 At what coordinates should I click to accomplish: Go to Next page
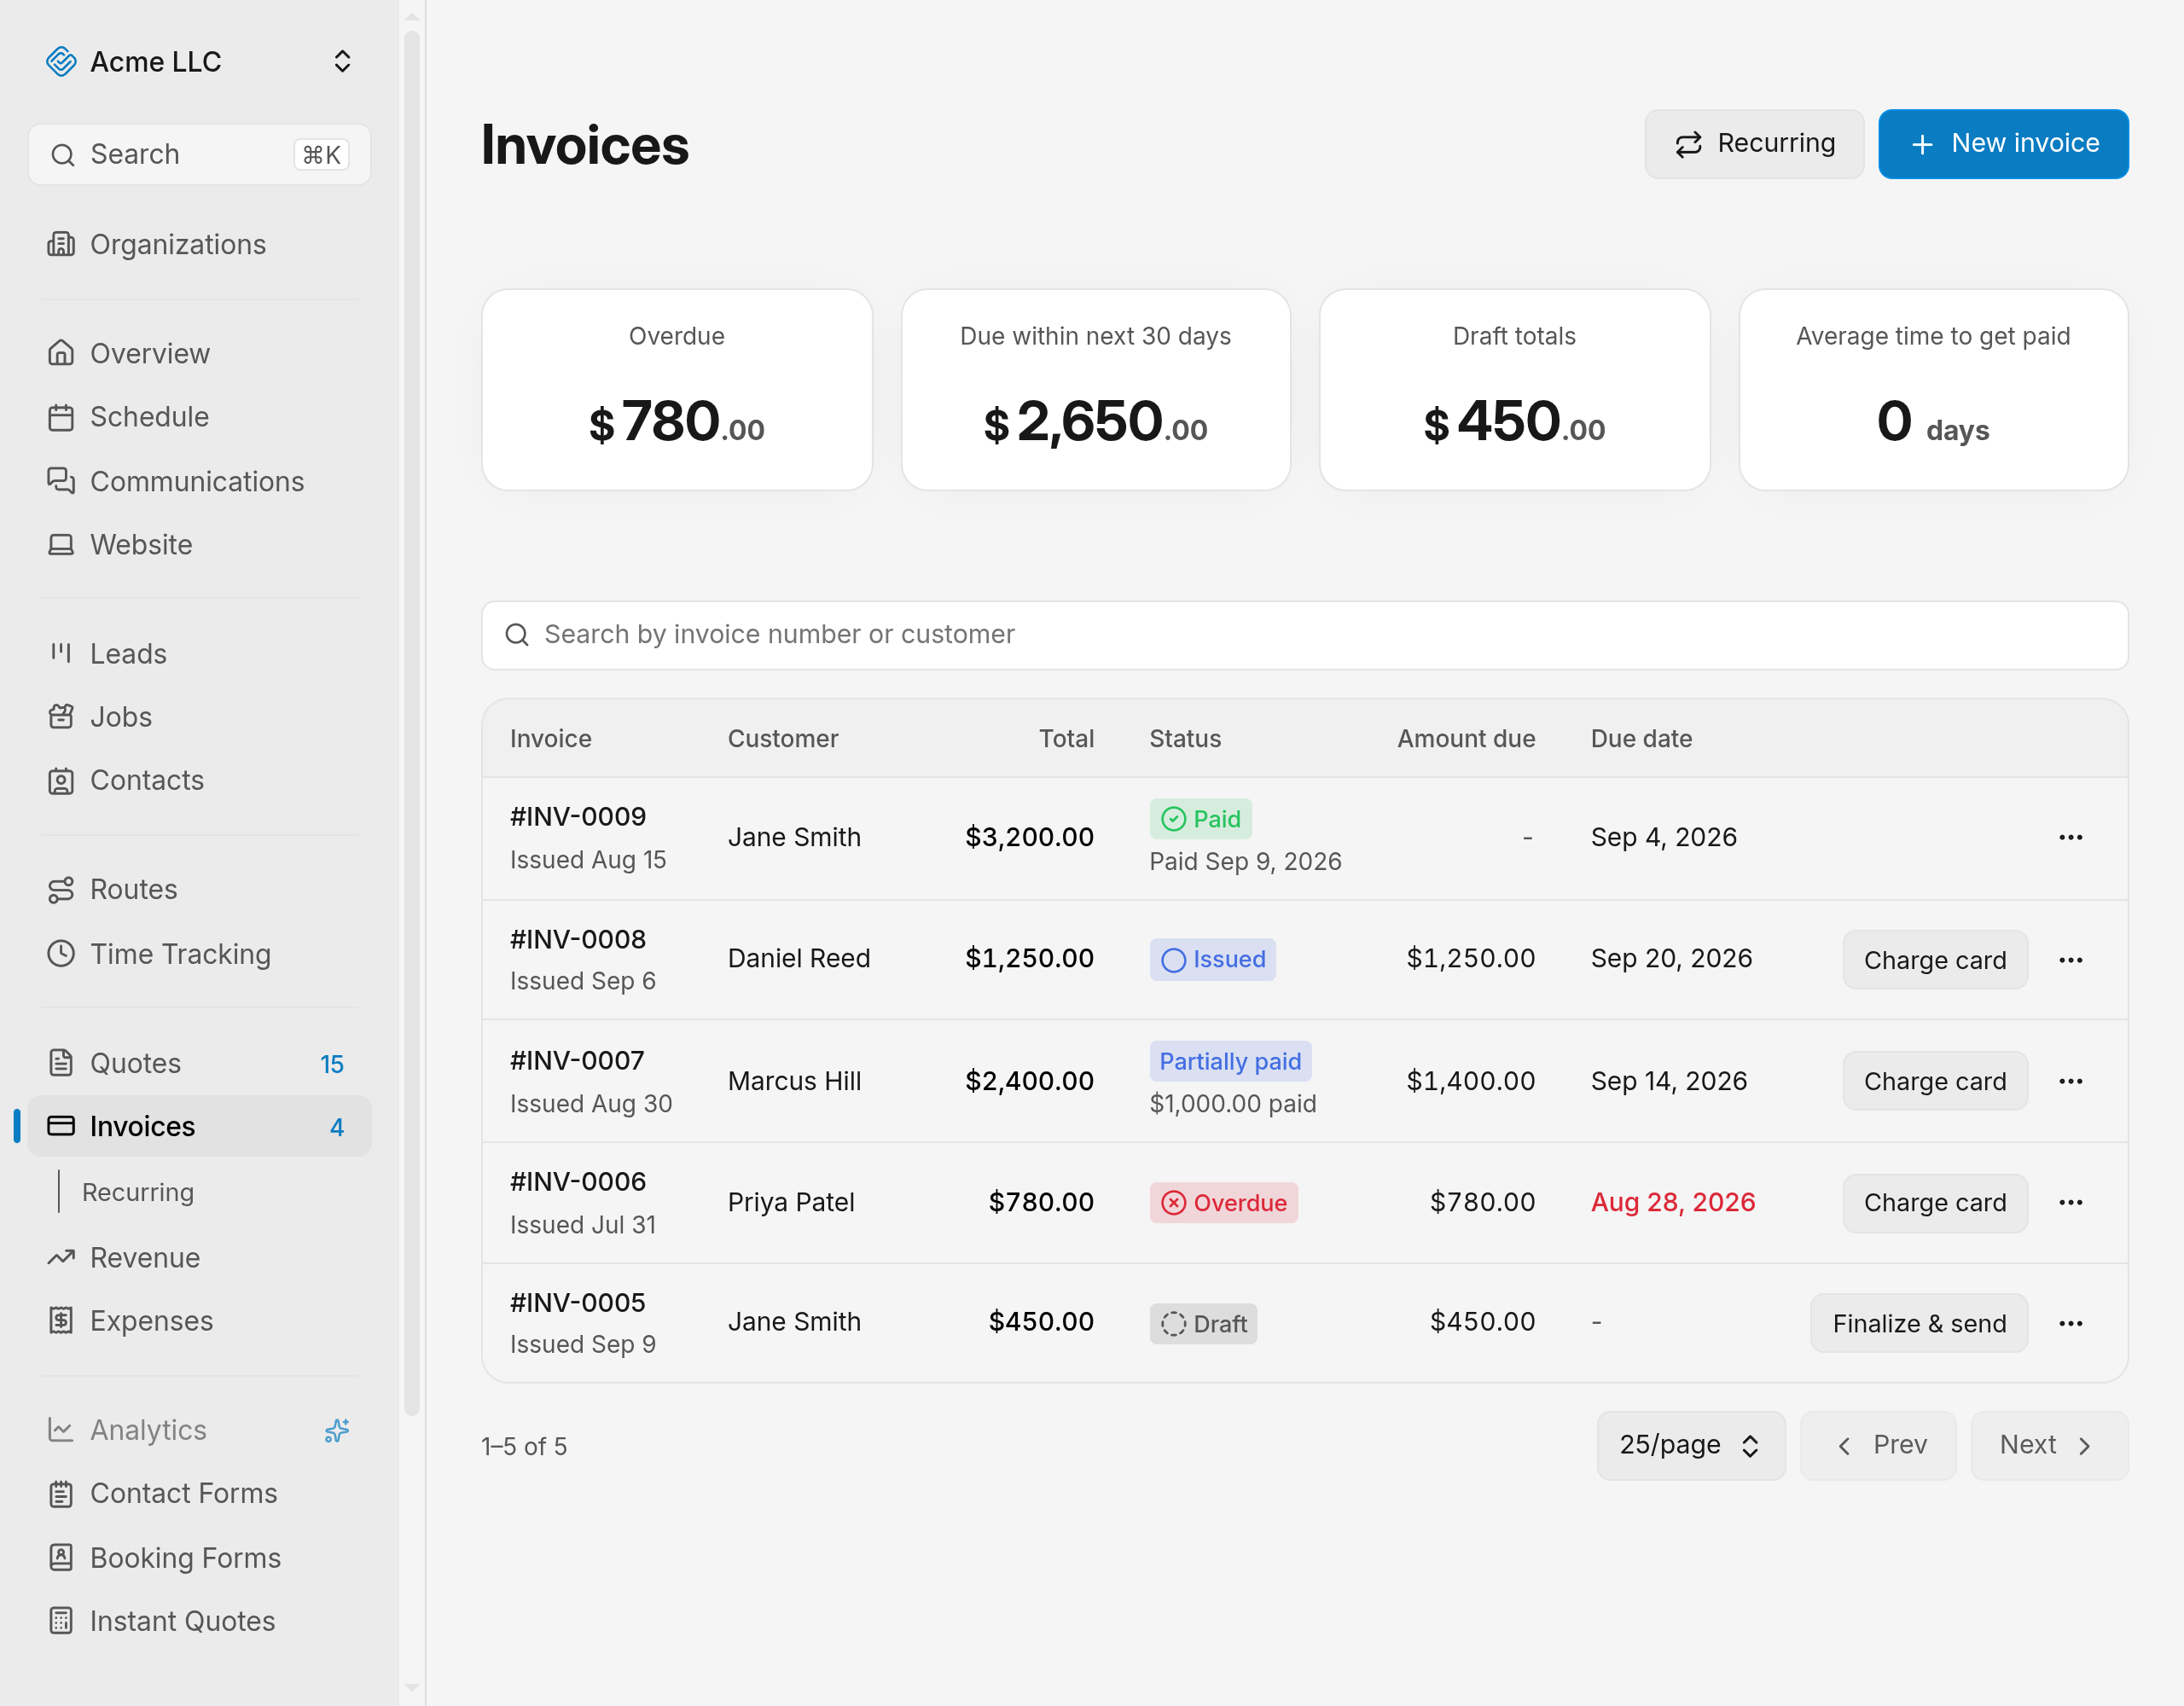2048,1445
